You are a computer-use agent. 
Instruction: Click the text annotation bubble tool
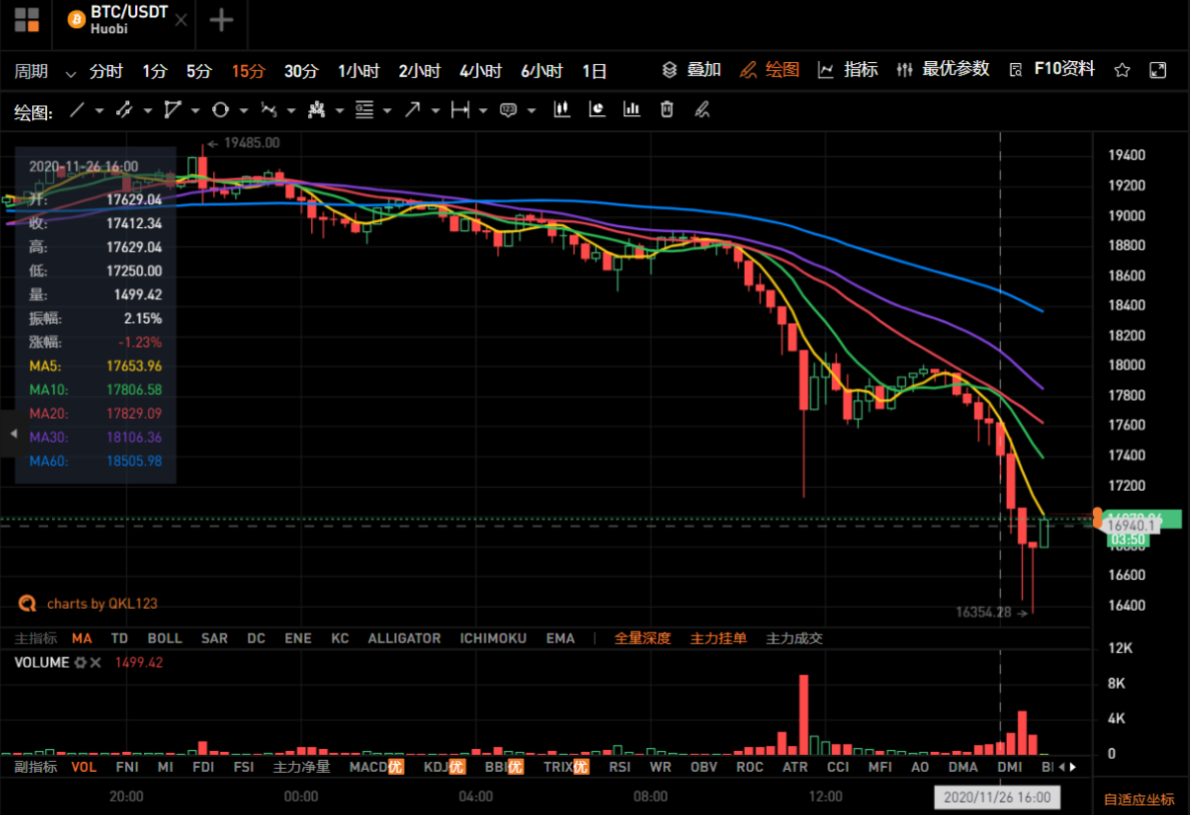tap(508, 111)
